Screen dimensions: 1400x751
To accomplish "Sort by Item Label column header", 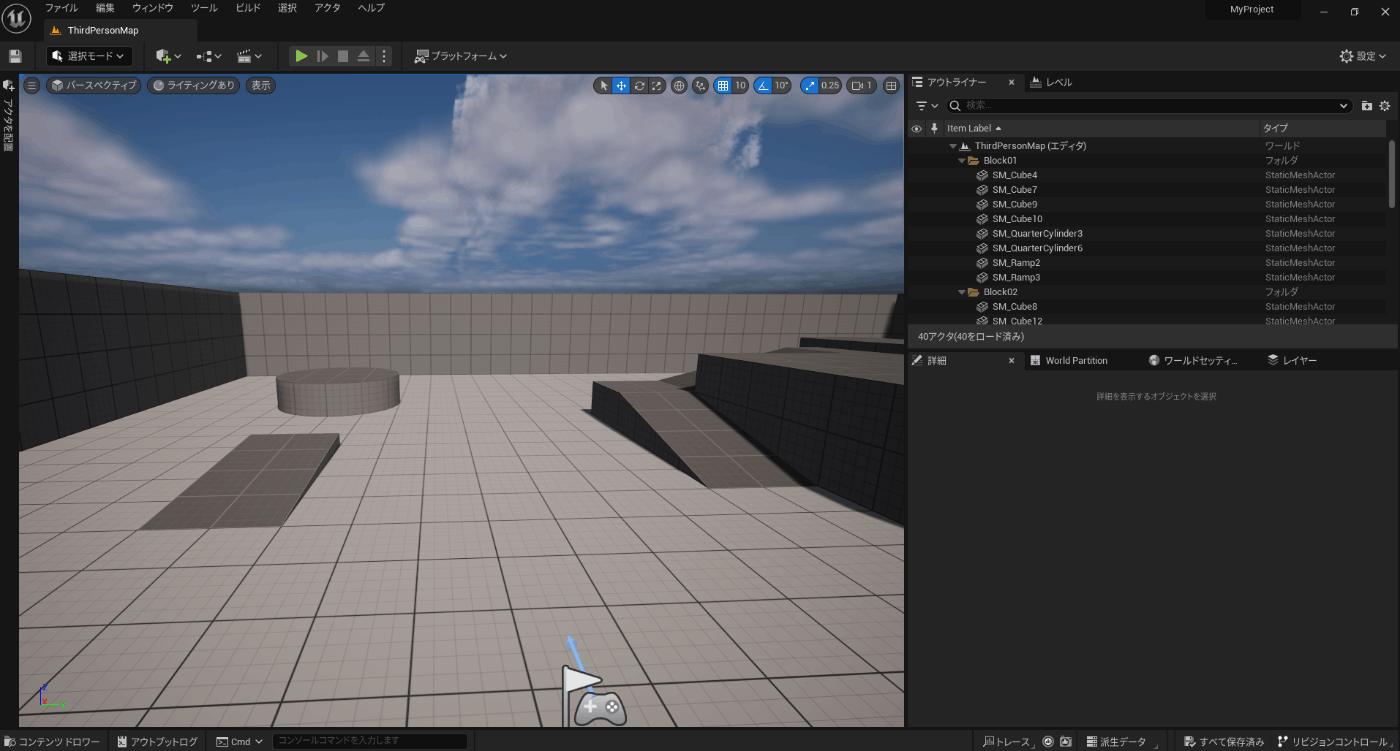I will 1101,128.
